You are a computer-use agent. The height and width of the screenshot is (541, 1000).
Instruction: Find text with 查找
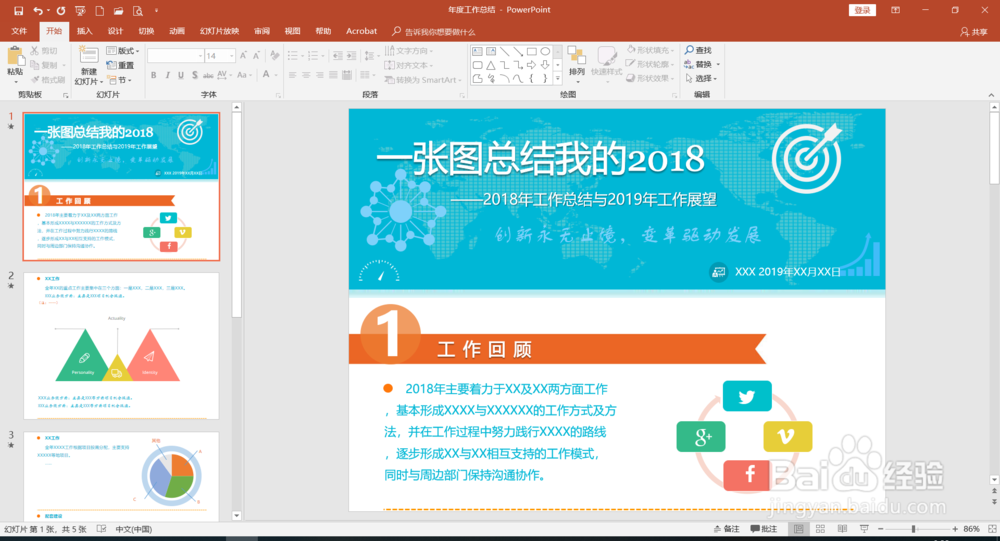point(698,50)
